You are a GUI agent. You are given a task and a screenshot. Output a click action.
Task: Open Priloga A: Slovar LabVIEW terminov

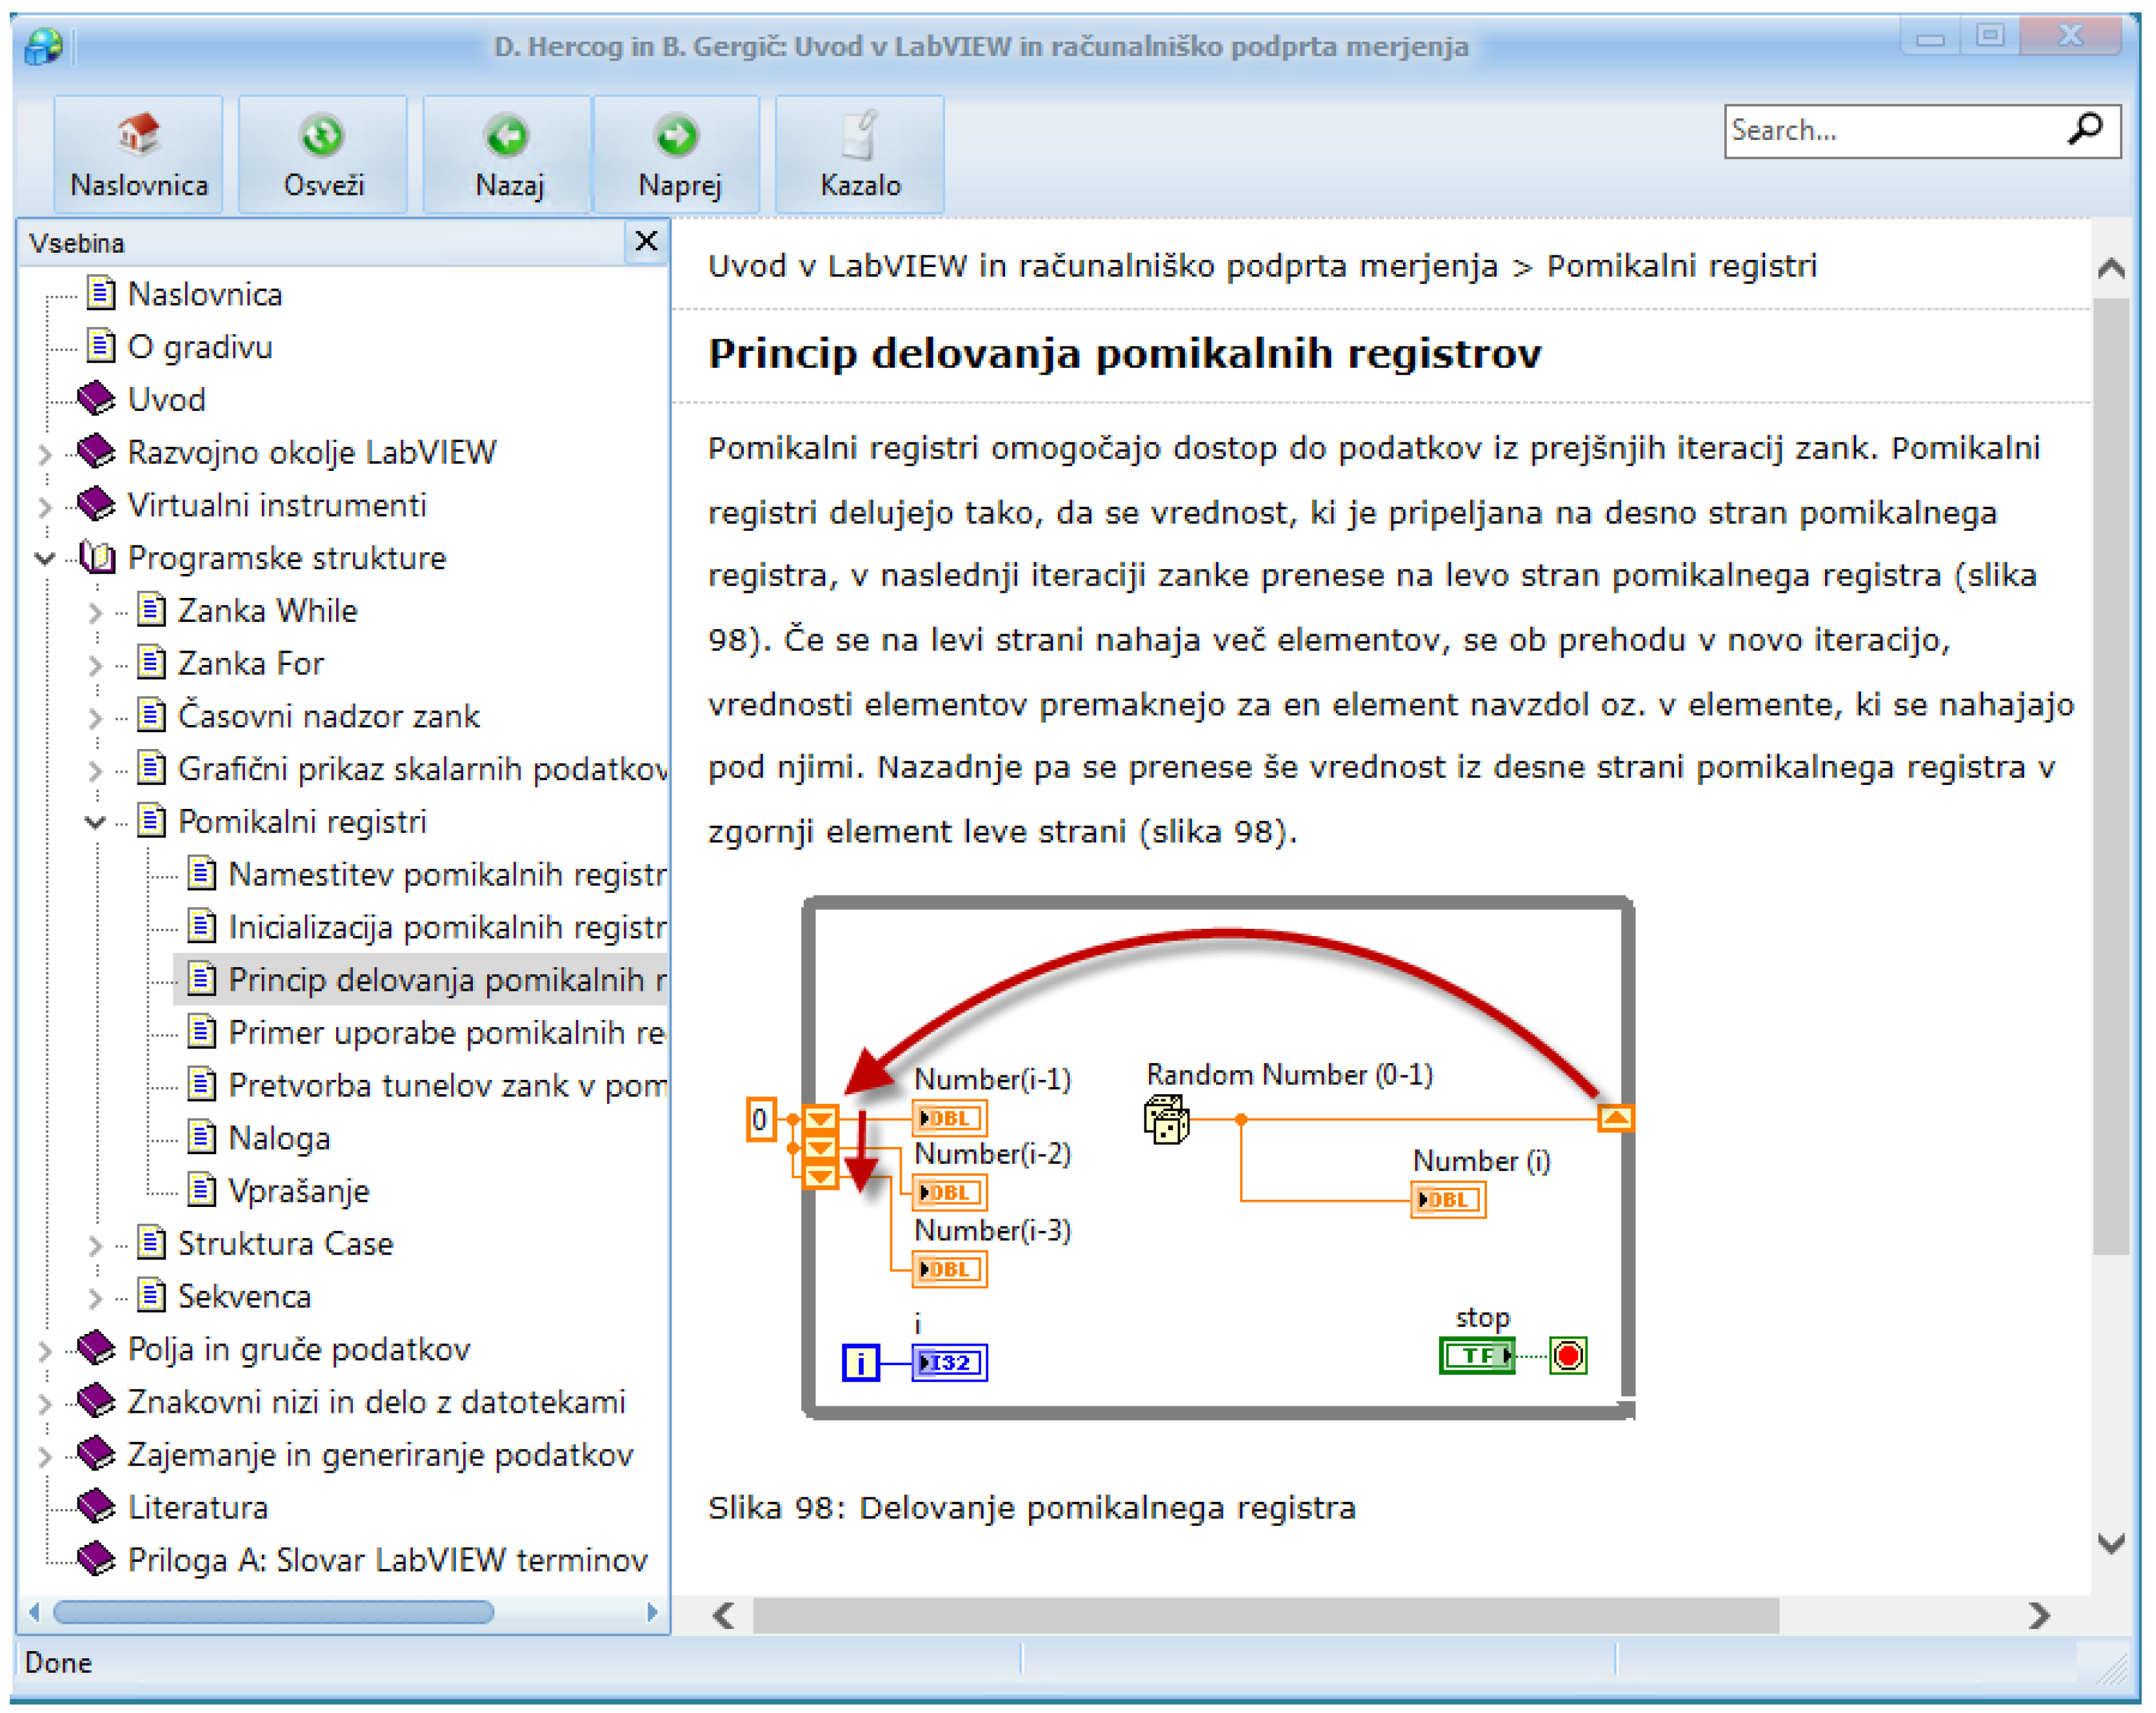pos(388,1560)
